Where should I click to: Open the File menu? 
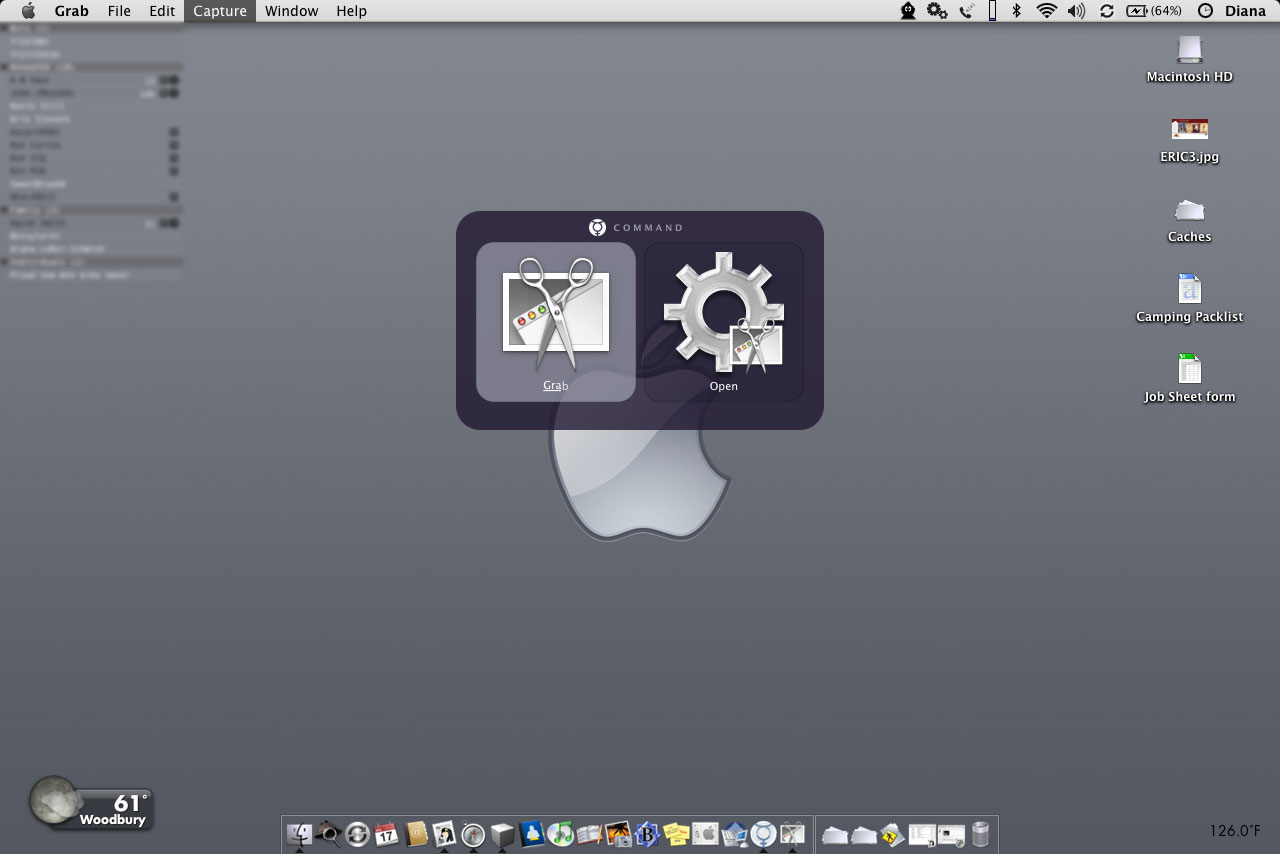119,11
